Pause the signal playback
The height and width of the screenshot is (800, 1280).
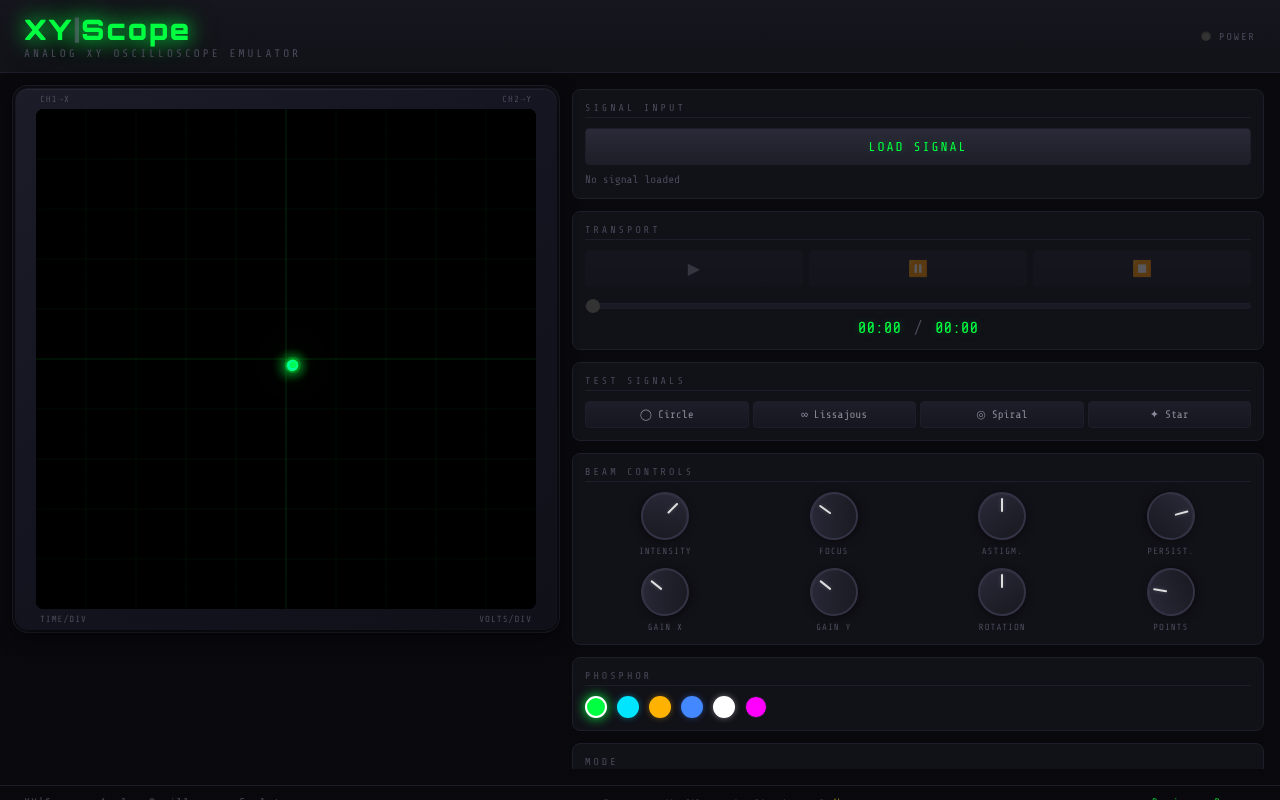click(x=918, y=269)
